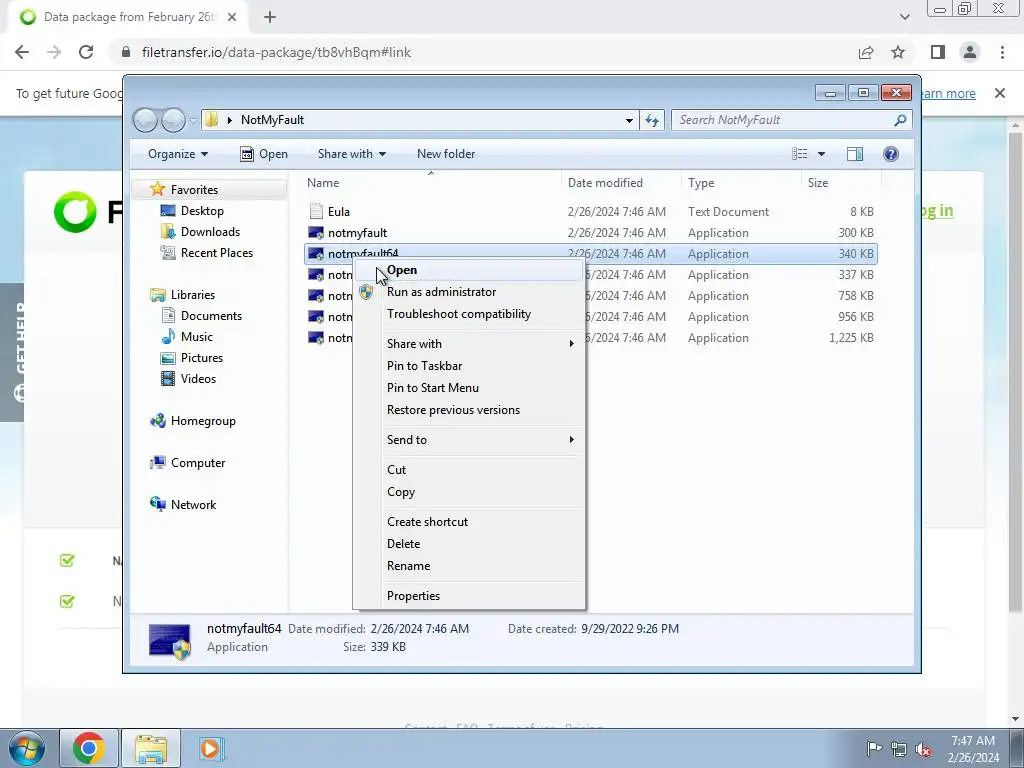This screenshot has width=1024, height=768.
Task: Open the Documents library
Action: pyautogui.click(x=201, y=316)
